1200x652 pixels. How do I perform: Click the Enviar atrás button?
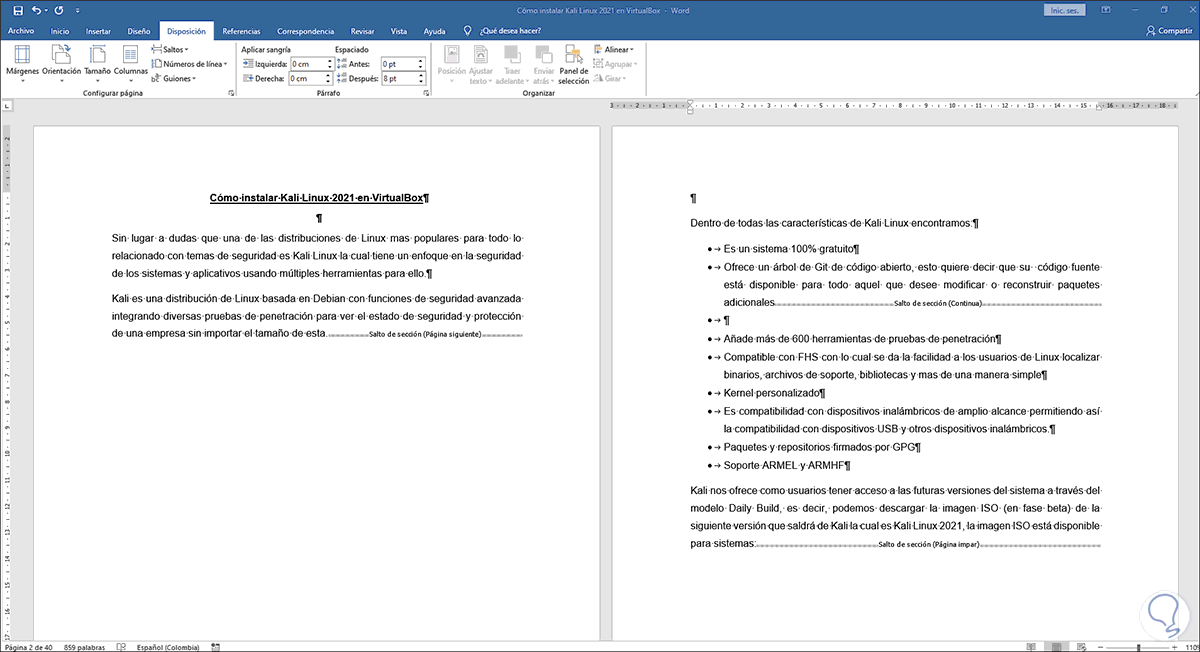point(543,63)
